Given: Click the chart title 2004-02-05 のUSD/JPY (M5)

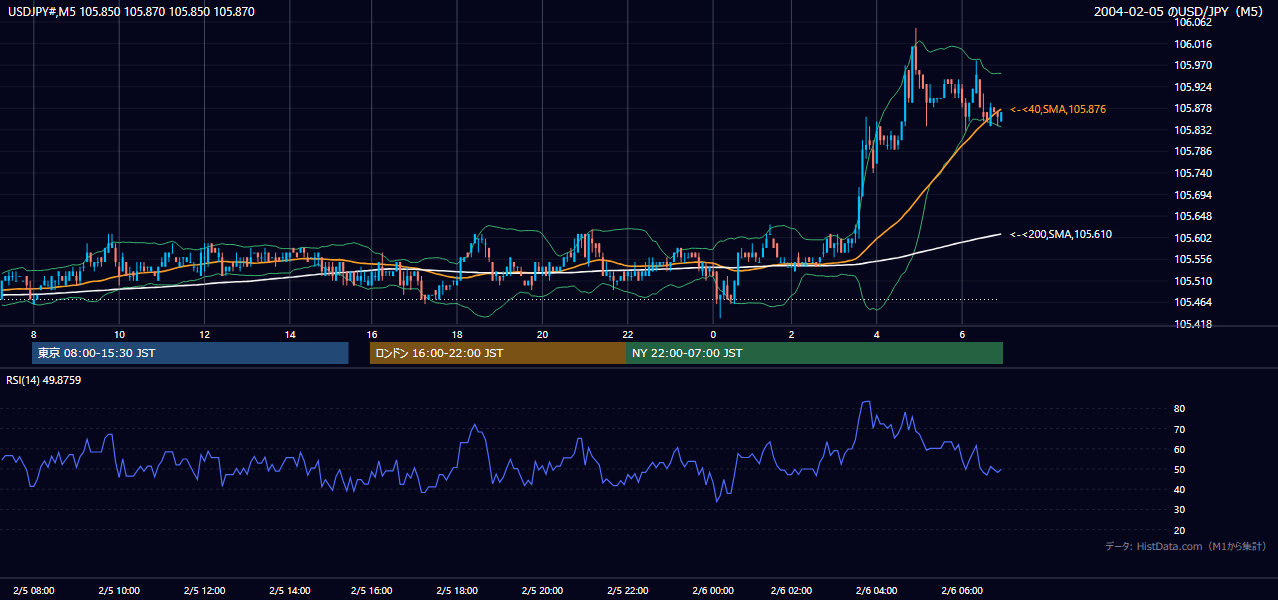Looking at the screenshot, I should [x=1180, y=12].
